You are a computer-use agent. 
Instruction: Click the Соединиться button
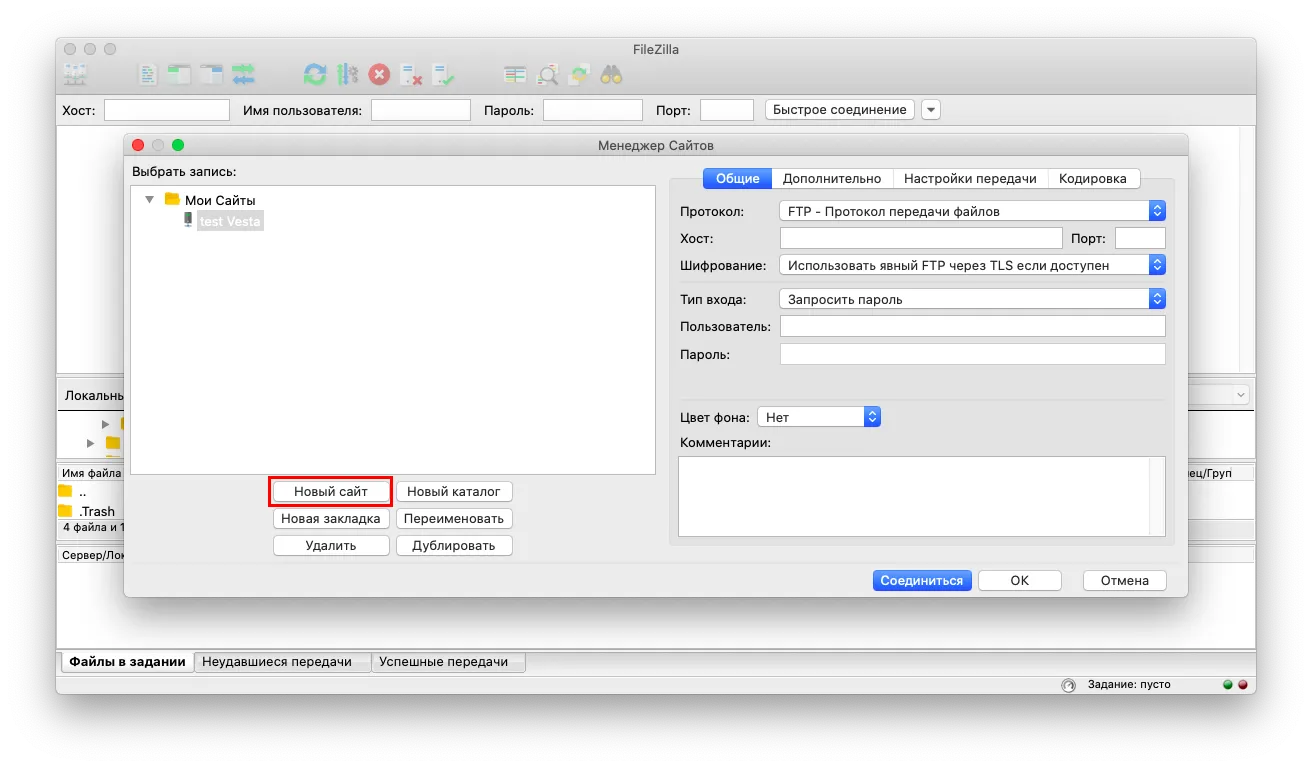tap(922, 580)
